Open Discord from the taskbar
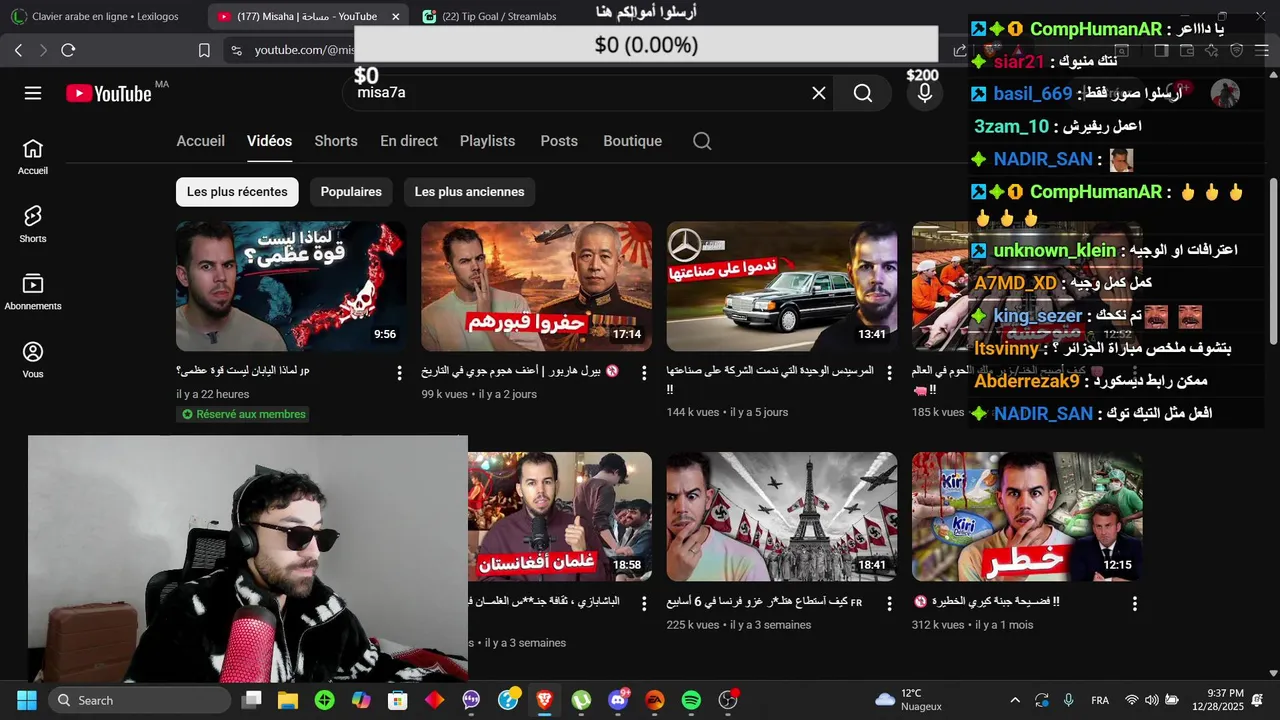The image size is (1280, 720). [618, 700]
